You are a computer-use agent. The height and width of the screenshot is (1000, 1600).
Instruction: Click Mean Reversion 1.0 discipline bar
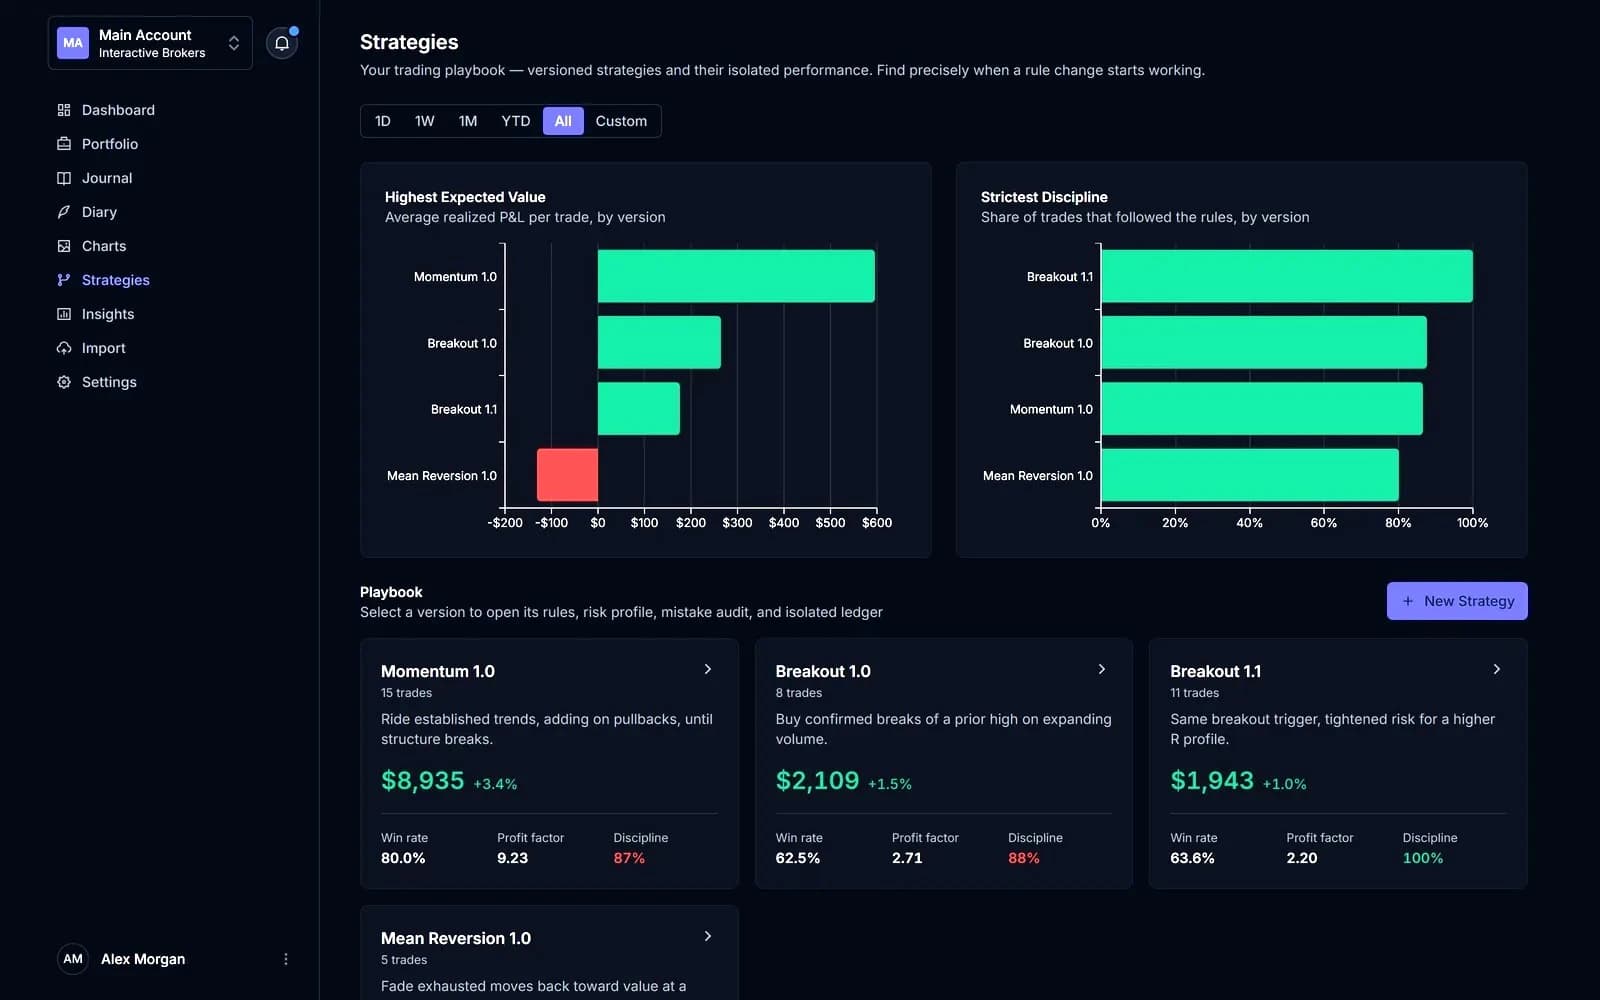(x=1250, y=475)
